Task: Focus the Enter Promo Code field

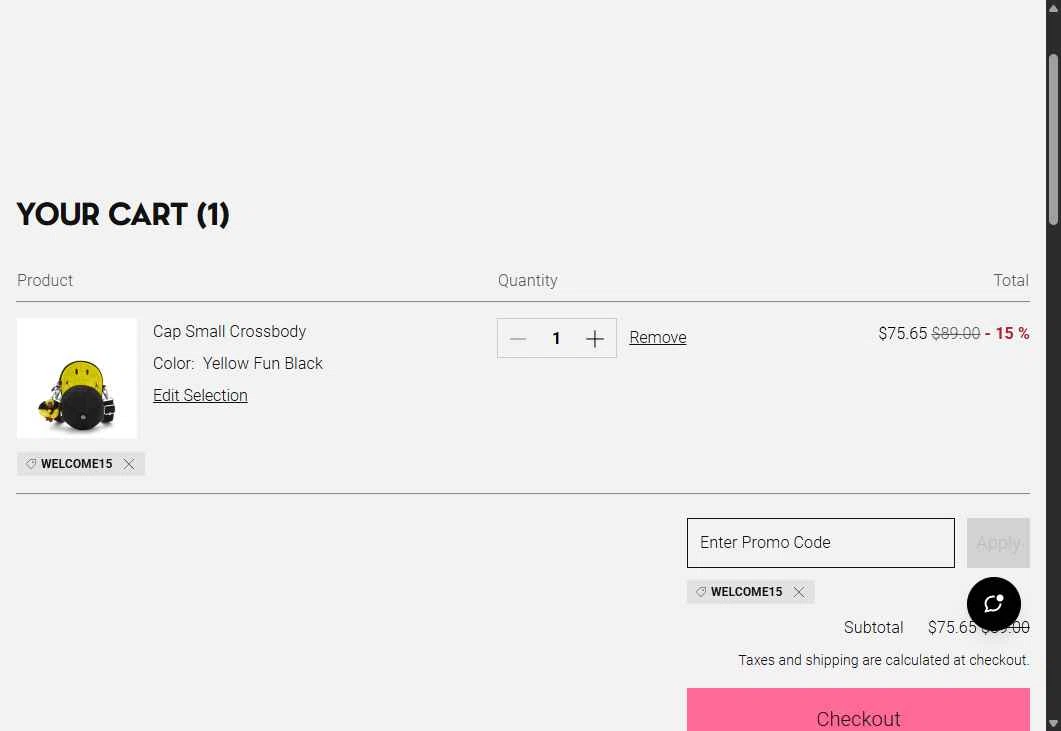Action: (x=820, y=543)
